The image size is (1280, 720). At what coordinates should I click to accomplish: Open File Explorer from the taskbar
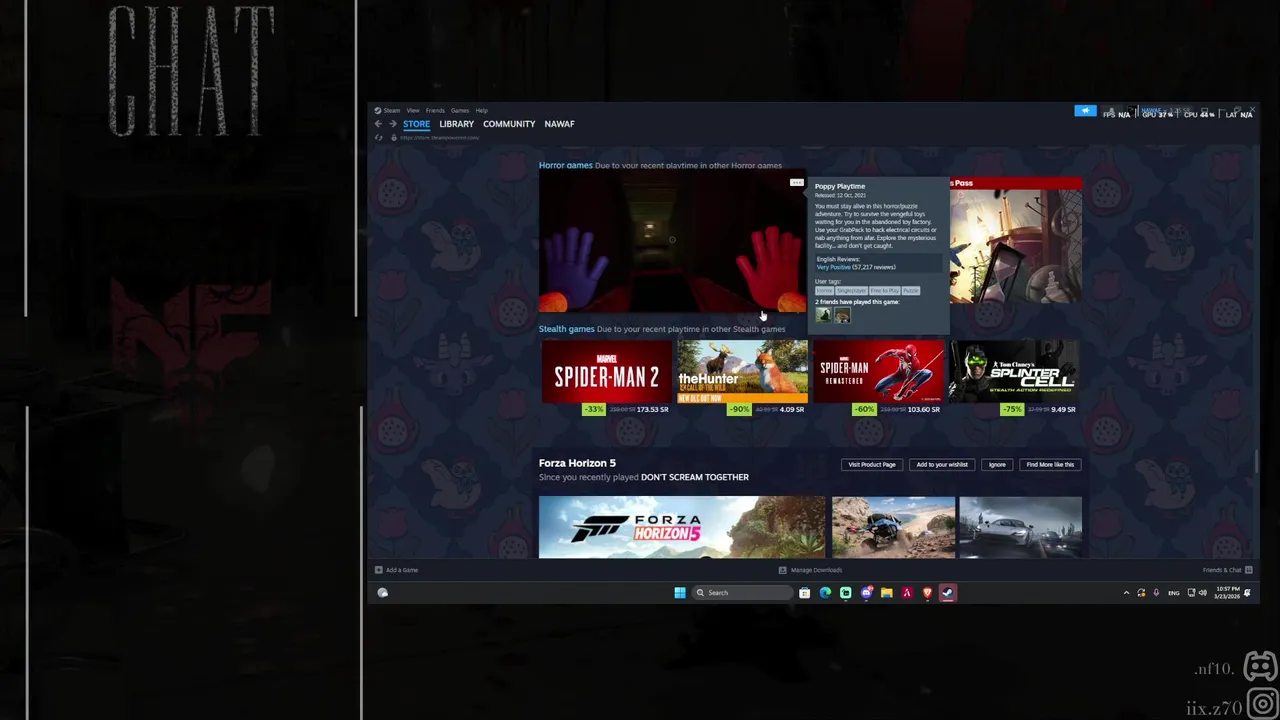point(886,593)
